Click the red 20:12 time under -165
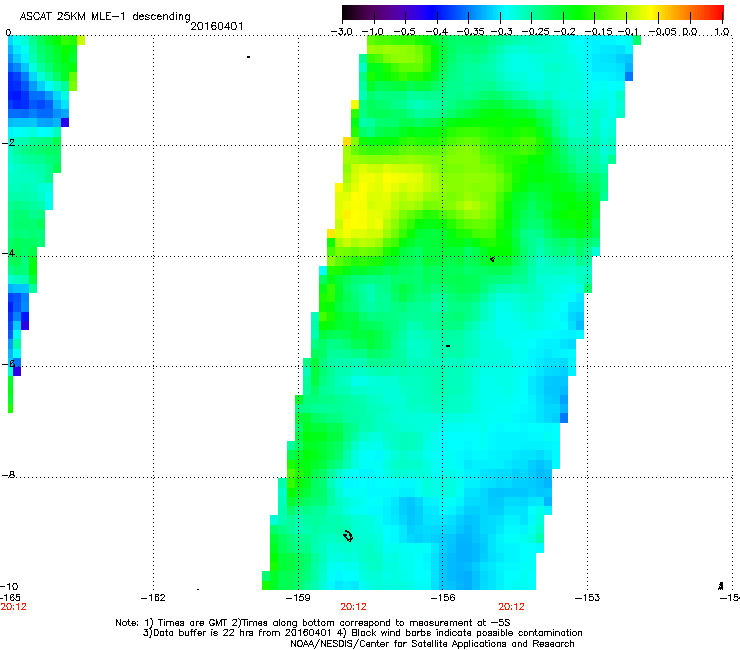 (13, 607)
